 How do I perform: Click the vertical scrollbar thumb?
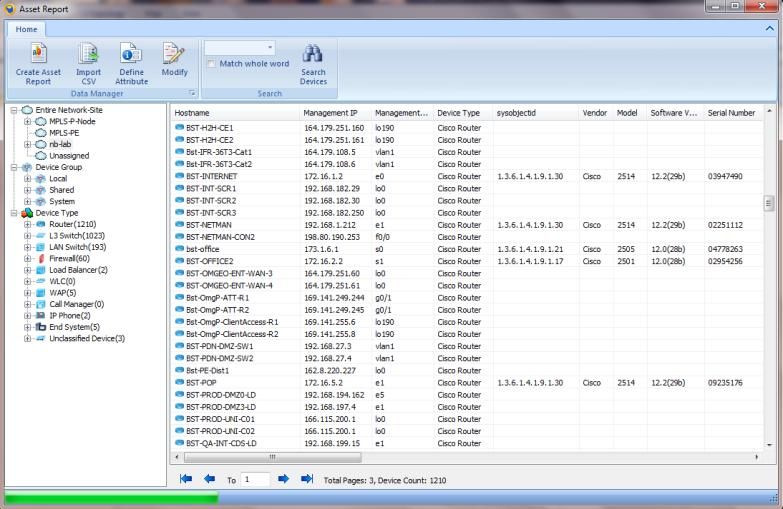(x=769, y=203)
